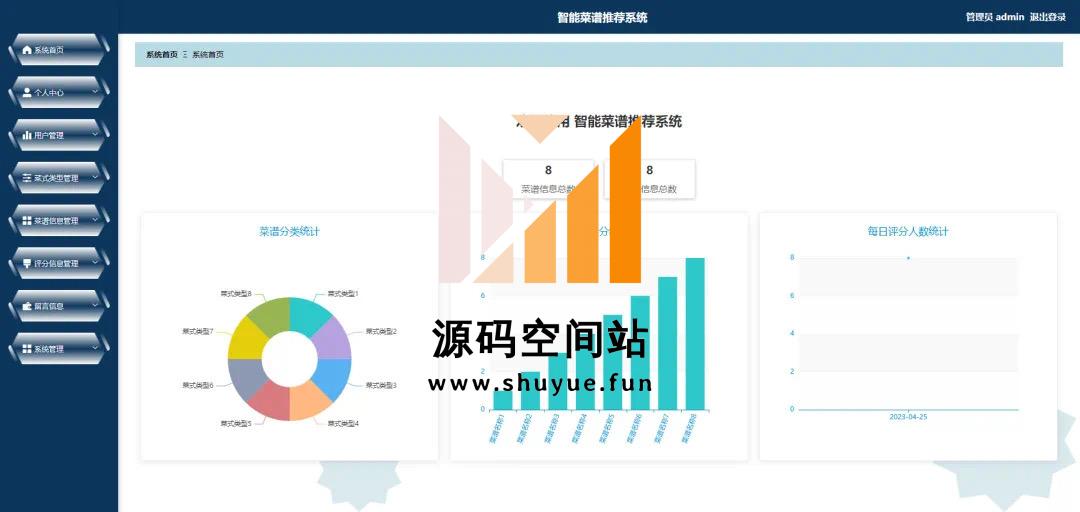Click the icon beside 留言信息
1080x512 pixels.
pyautogui.click(x=27, y=307)
